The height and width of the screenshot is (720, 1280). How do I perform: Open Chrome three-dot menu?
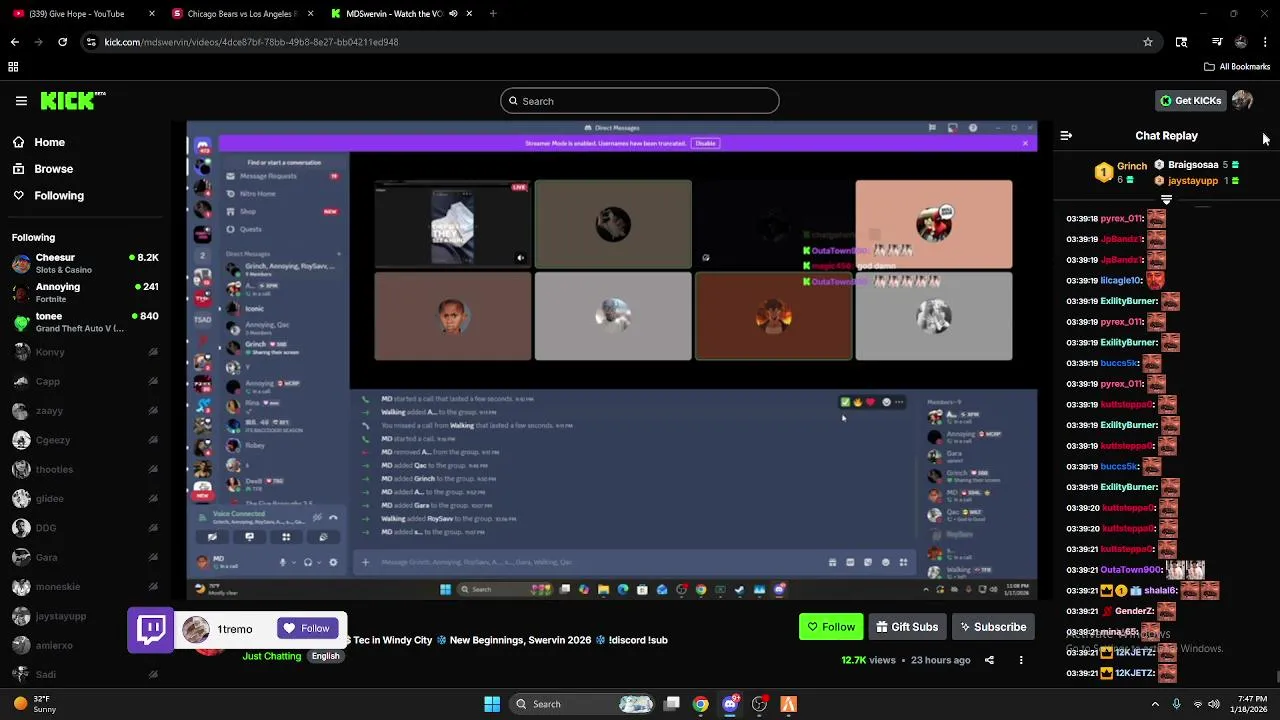[1266, 42]
